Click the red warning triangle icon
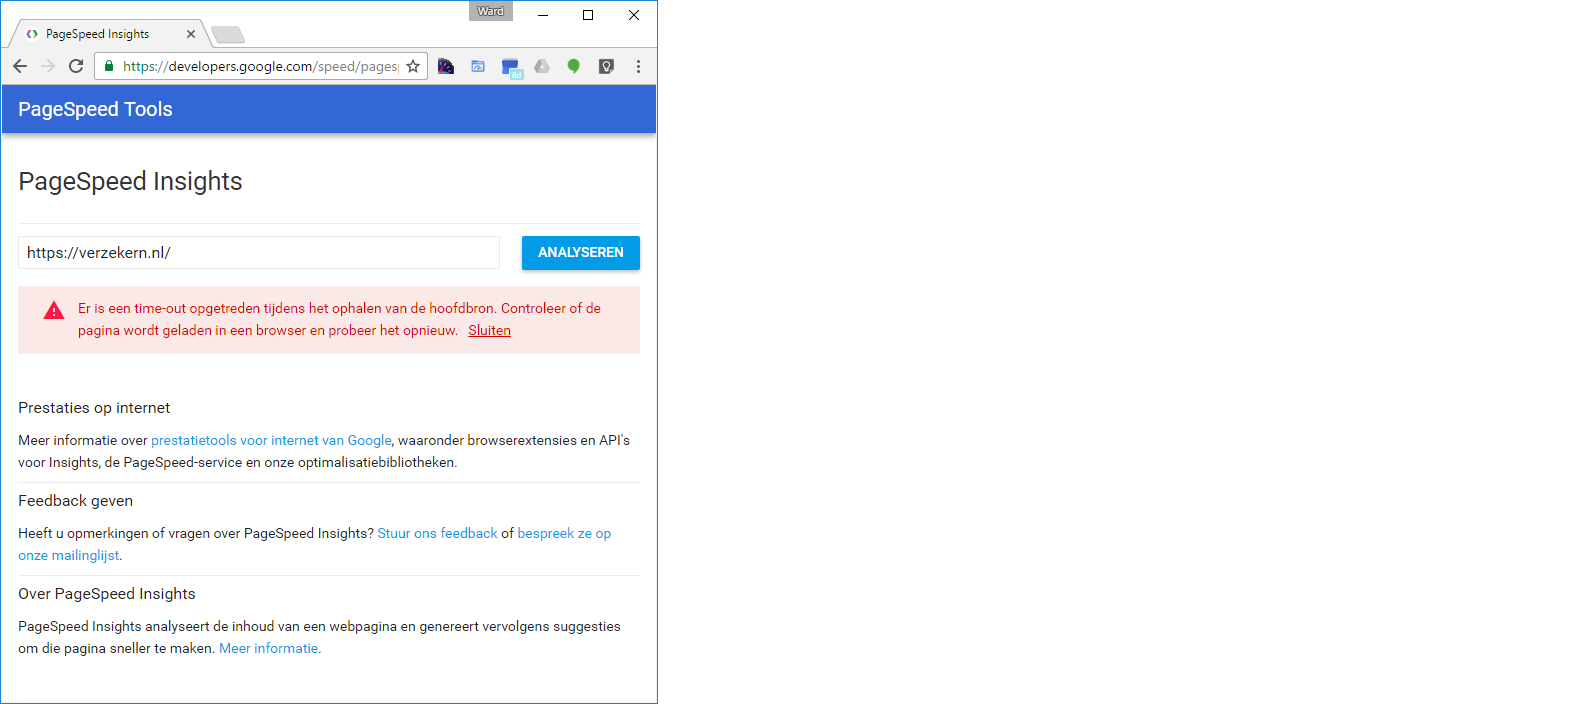The image size is (1594, 704). pyautogui.click(x=54, y=311)
